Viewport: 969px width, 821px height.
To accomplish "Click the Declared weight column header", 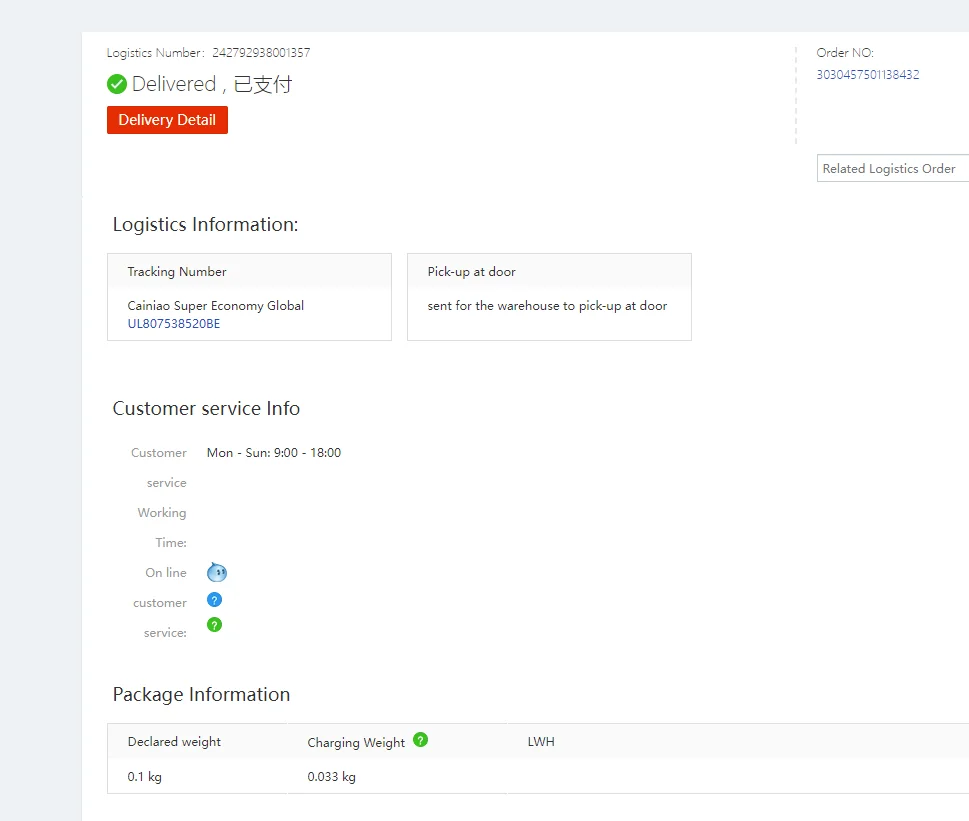I will click(x=174, y=742).
